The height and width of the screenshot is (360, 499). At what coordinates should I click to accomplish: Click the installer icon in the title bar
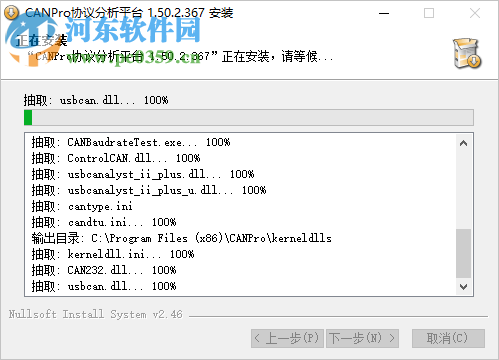click(11, 13)
